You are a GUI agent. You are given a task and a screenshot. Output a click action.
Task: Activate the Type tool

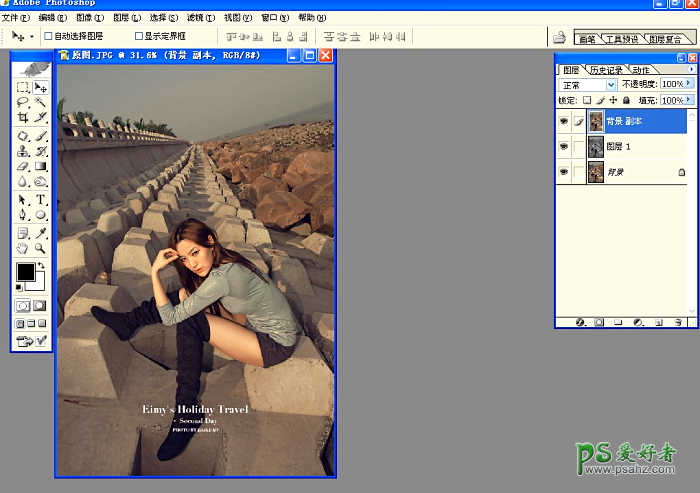point(41,199)
